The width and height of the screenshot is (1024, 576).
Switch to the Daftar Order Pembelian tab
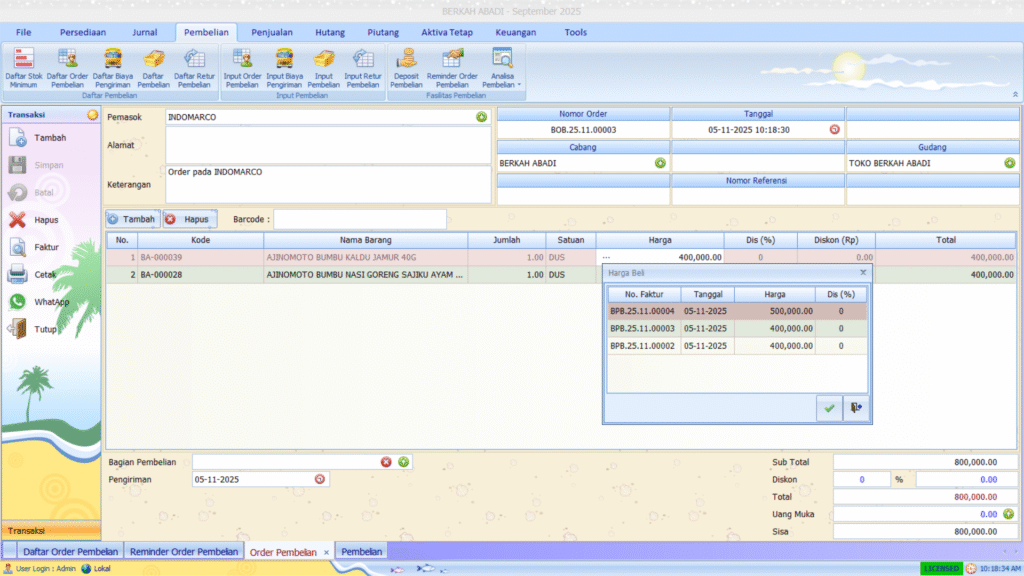(71, 551)
